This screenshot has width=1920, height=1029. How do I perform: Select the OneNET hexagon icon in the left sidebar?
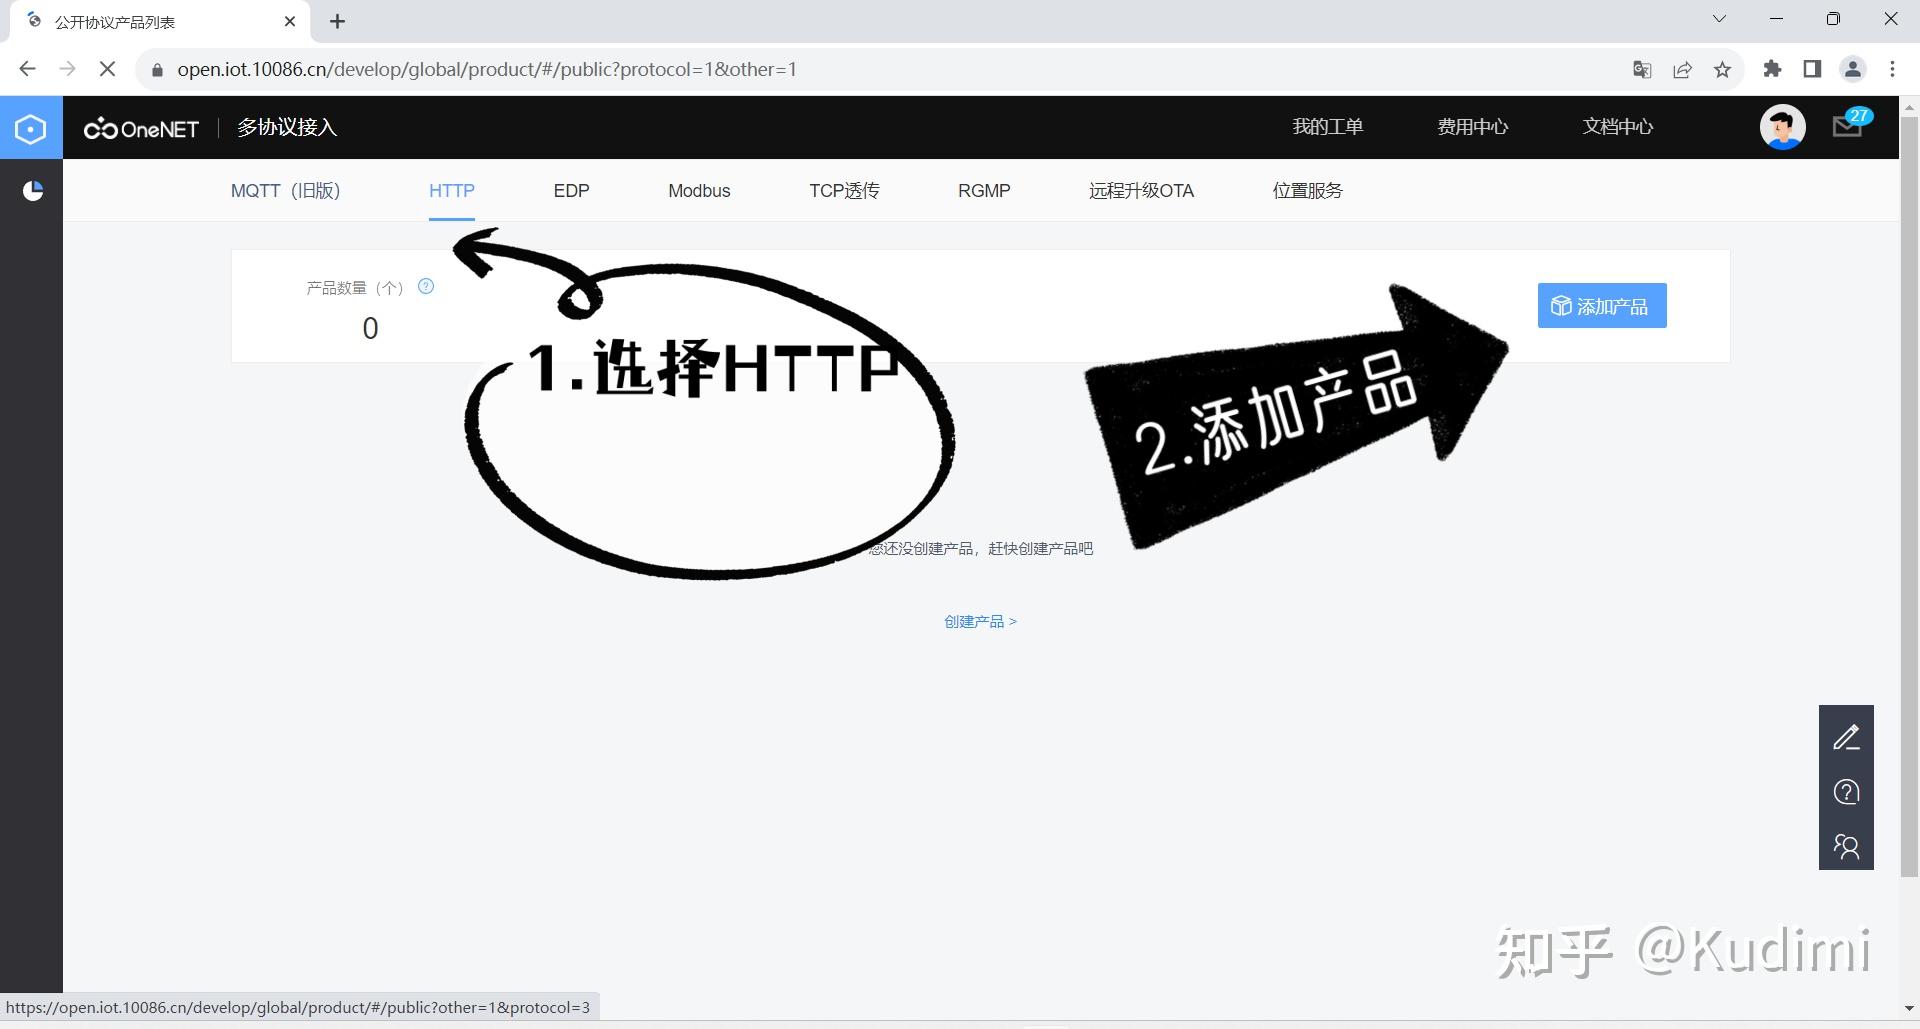coord(30,128)
